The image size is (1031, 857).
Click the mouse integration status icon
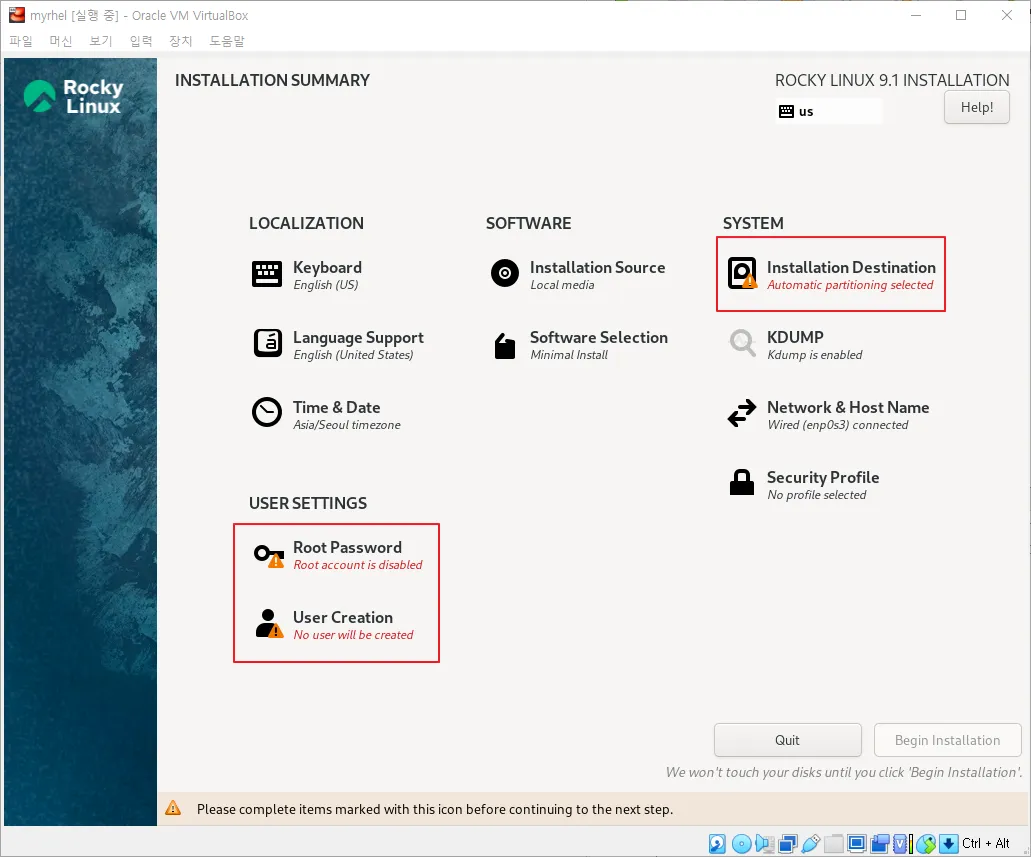coord(926,843)
